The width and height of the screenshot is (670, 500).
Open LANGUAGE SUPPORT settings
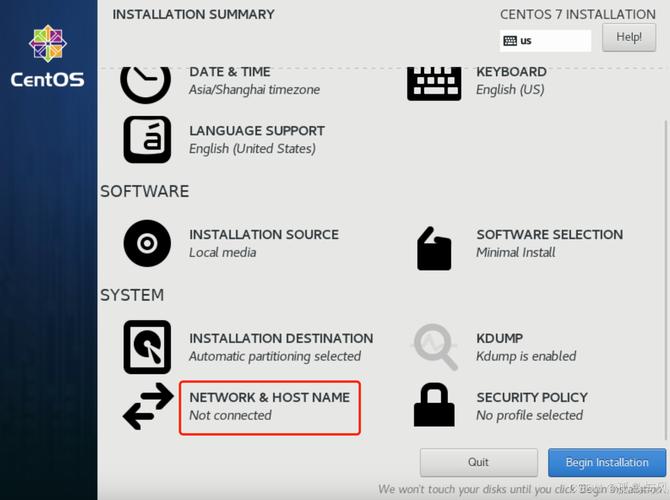pos(257,131)
